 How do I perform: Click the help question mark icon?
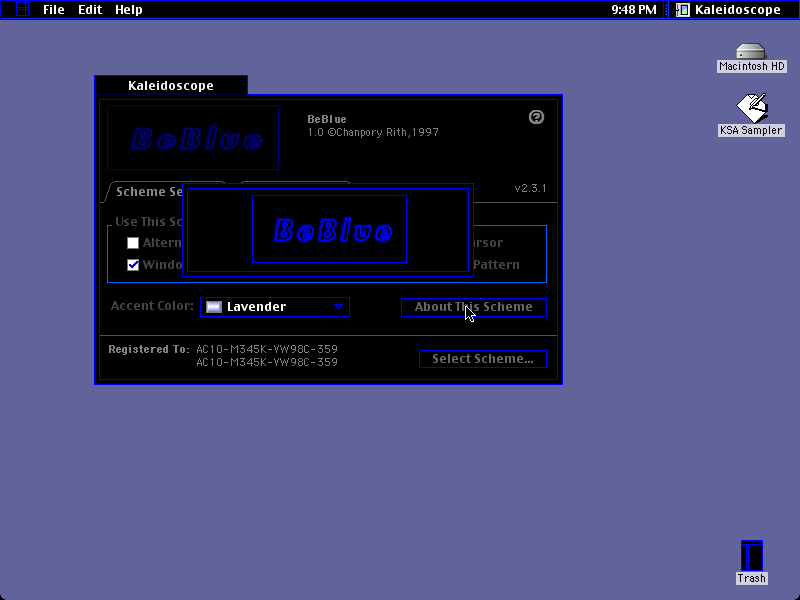click(536, 117)
